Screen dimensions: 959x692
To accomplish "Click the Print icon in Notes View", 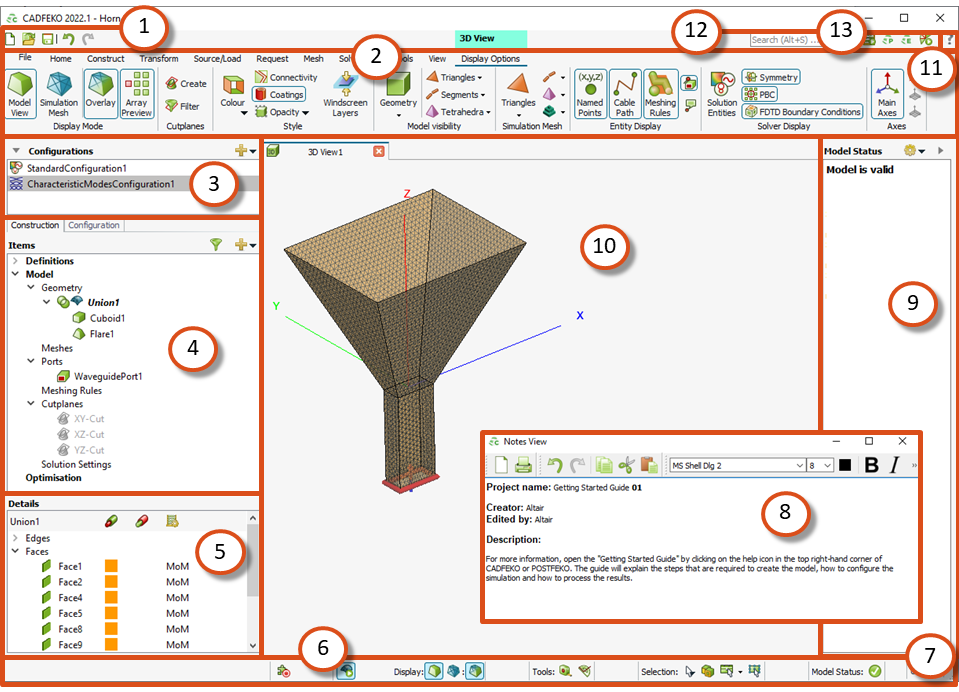I will pyautogui.click(x=523, y=465).
